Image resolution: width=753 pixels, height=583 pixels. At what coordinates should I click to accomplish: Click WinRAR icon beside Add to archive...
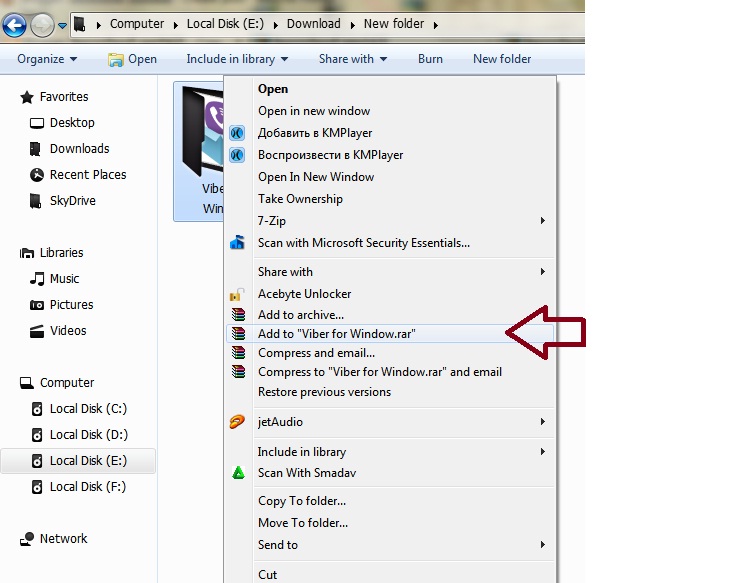click(238, 315)
